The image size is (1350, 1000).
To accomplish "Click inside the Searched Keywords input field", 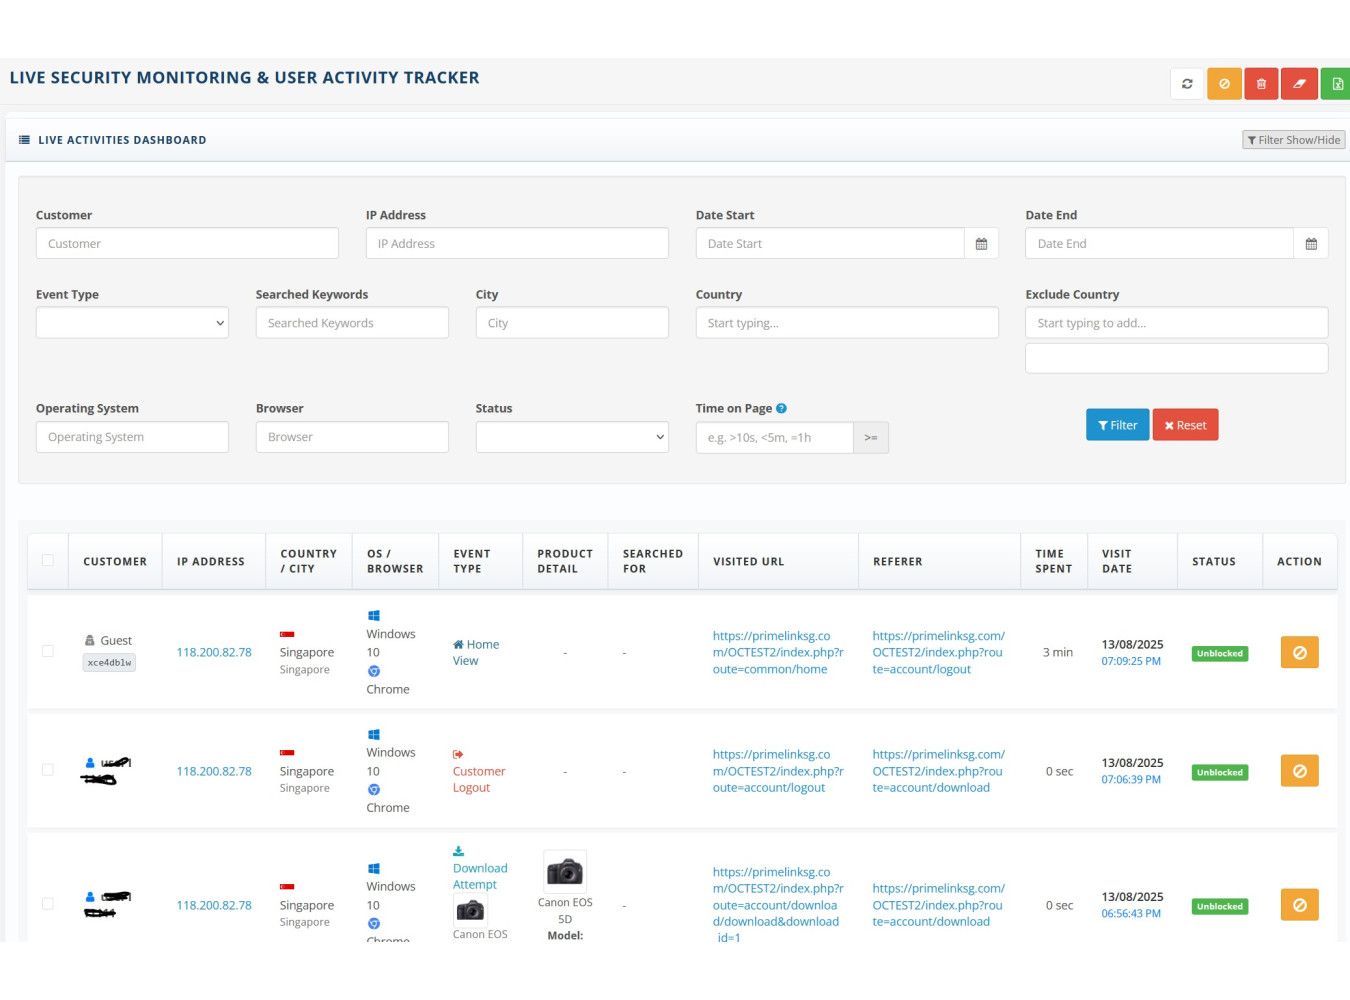I will pos(352,323).
